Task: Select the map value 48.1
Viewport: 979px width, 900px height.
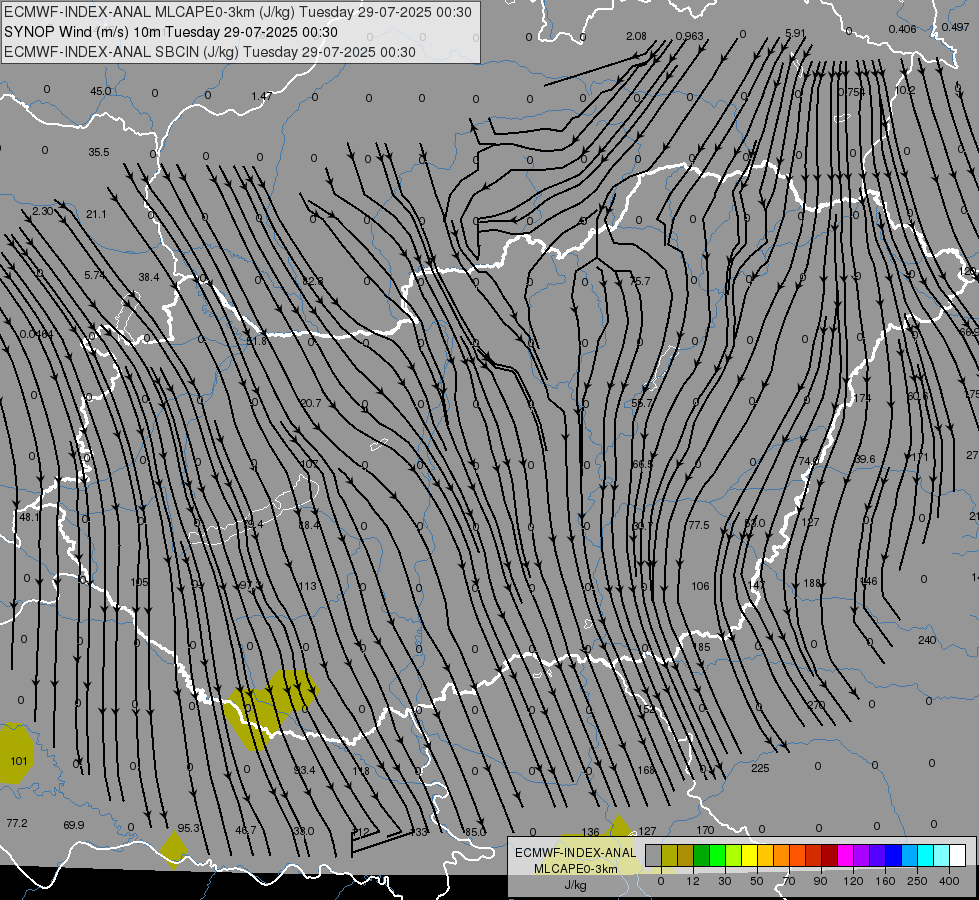Action: 29,517
